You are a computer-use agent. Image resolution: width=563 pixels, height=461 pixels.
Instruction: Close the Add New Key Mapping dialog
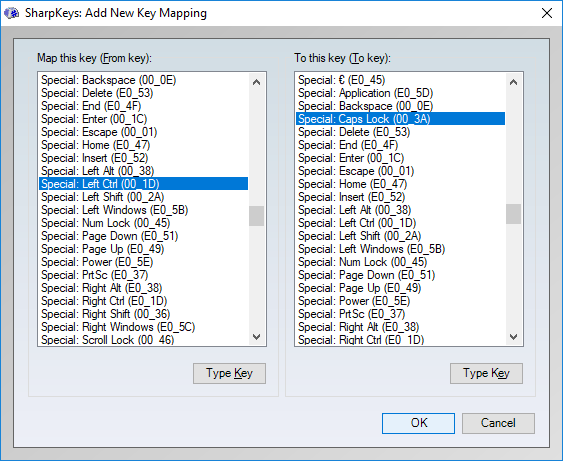(546, 13)
